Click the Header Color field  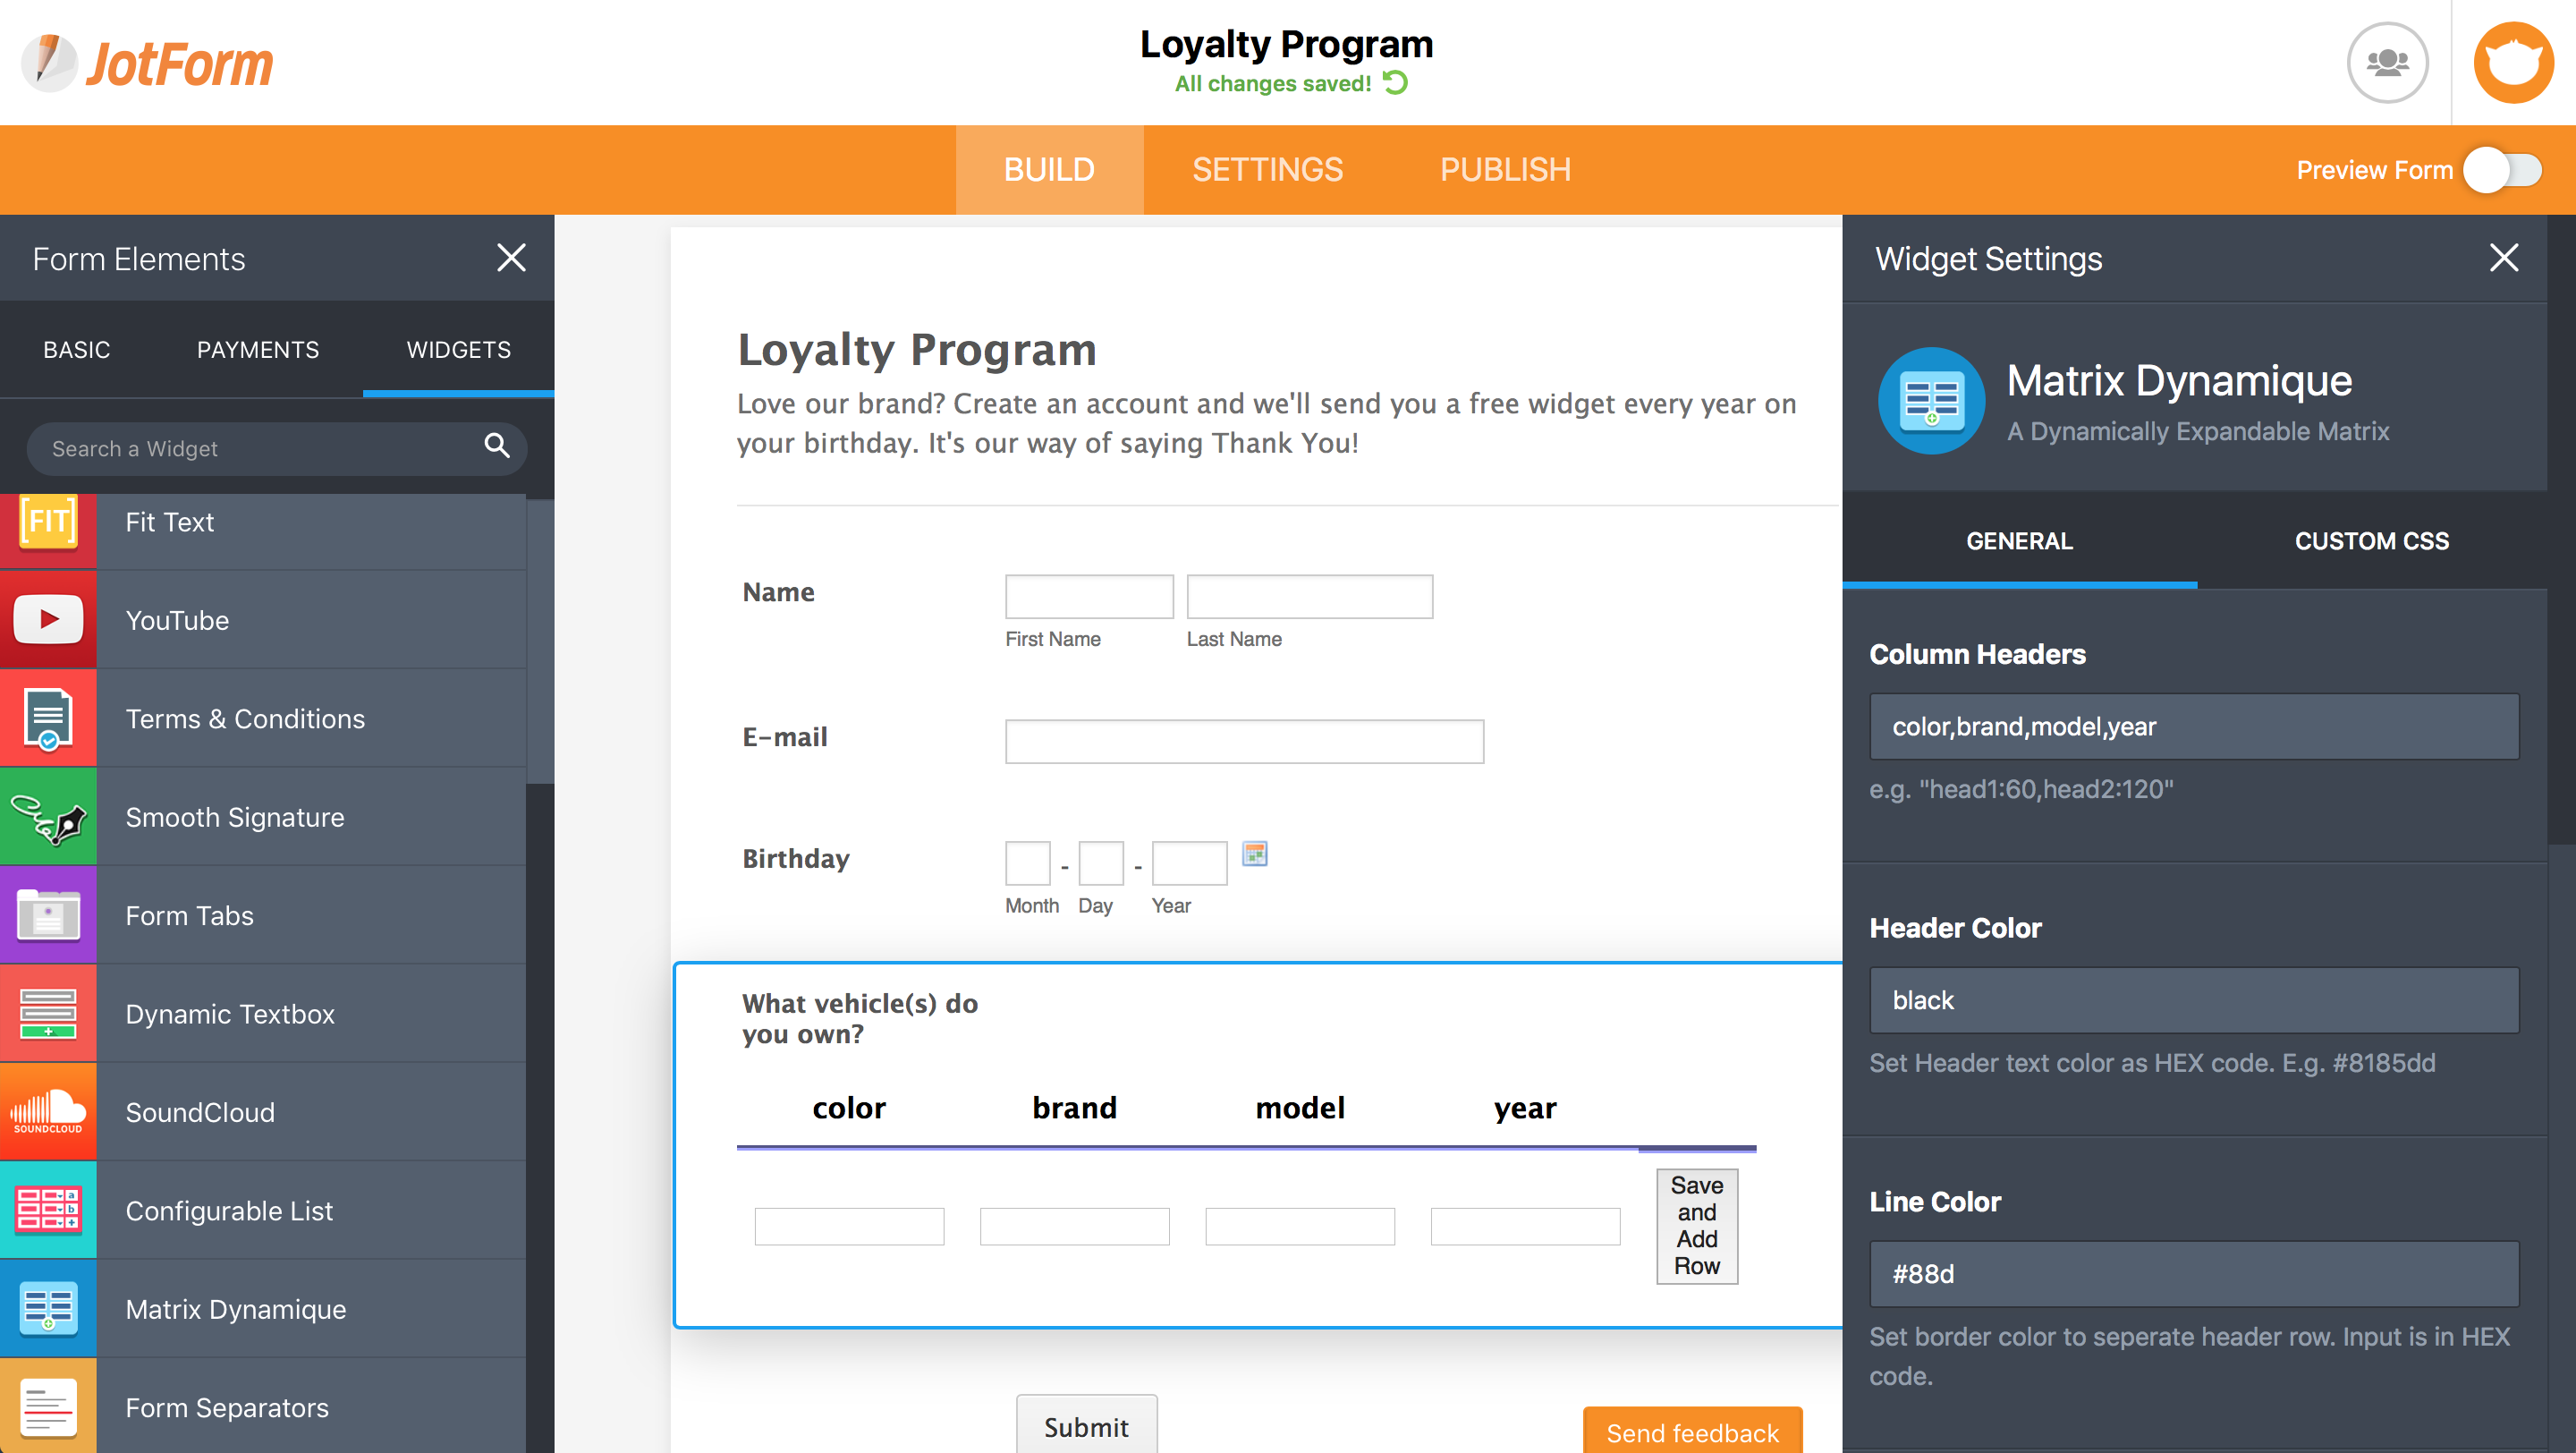point(2196,1000)
